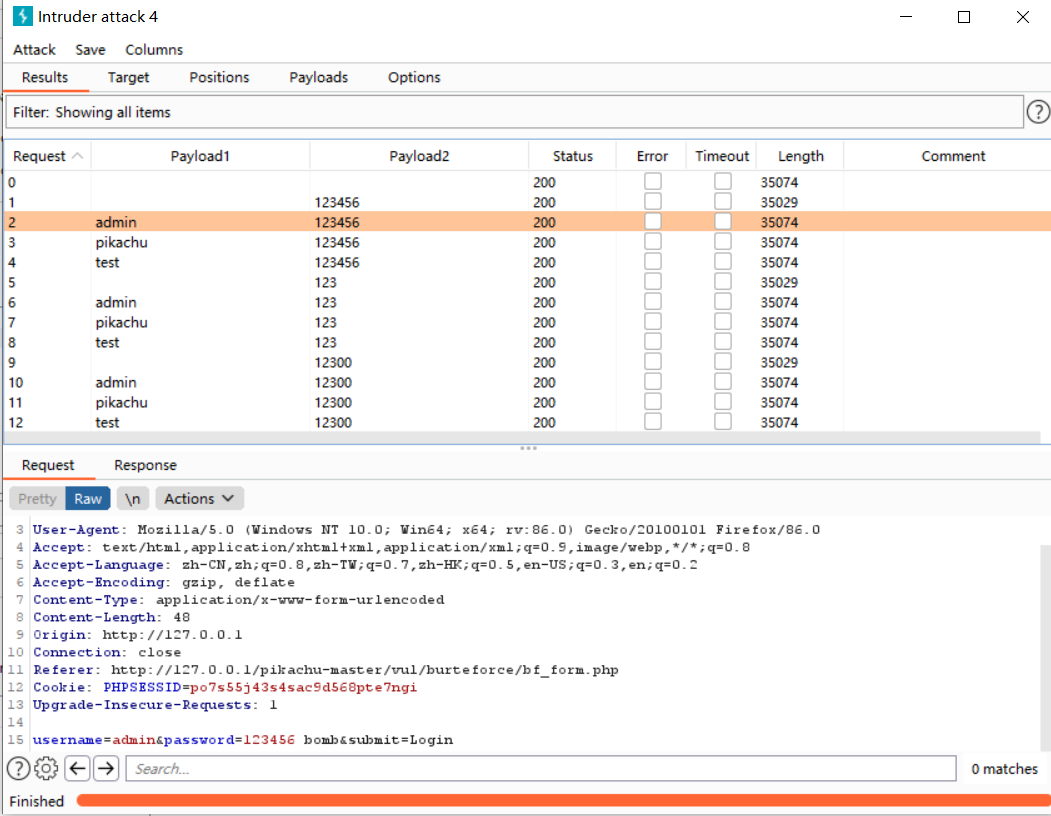Screen dimensions: 1051x816
Task: Select request row 6 admin 123
Action: click(526, 302)
